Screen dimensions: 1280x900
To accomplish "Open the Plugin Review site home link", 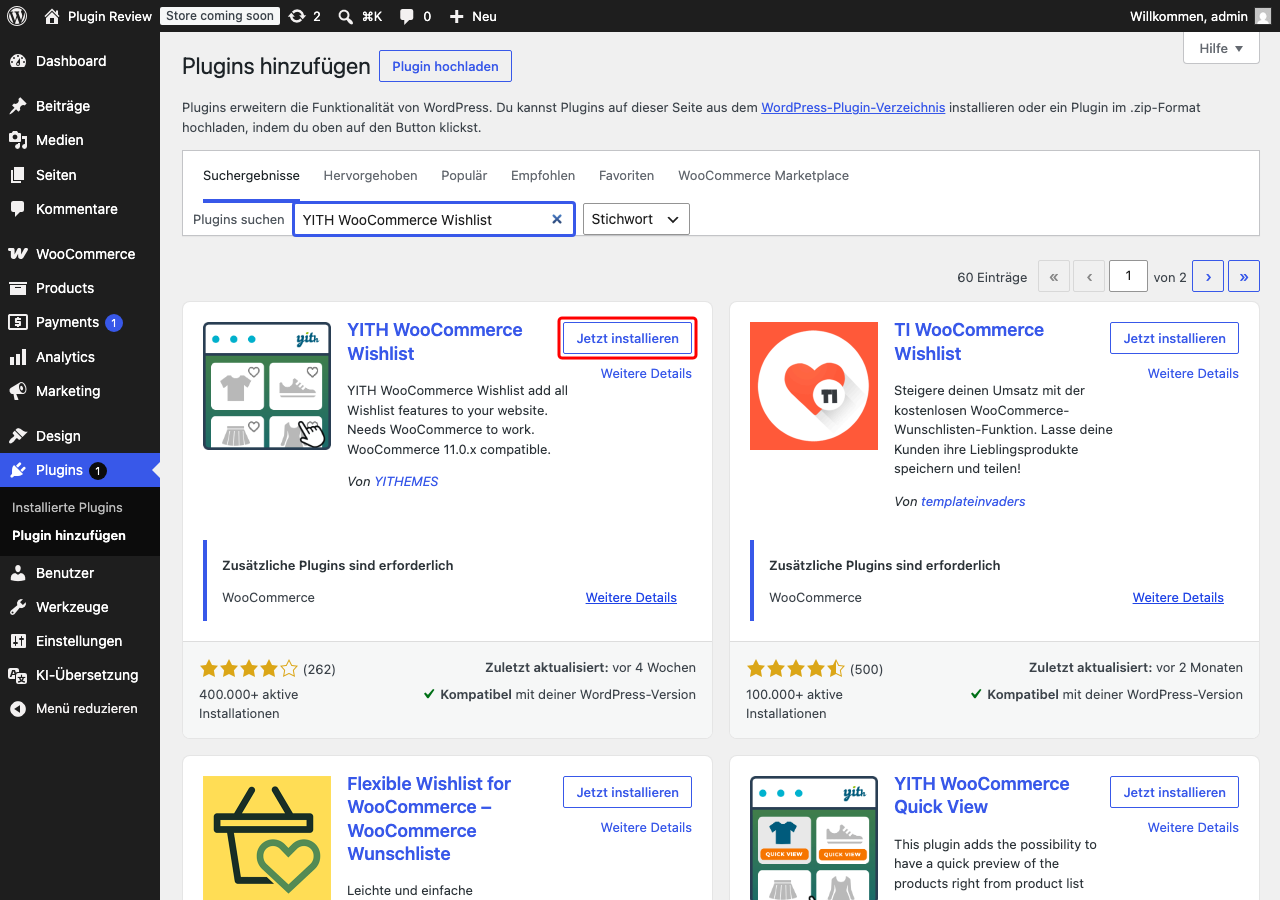I will tap(98, 16).
